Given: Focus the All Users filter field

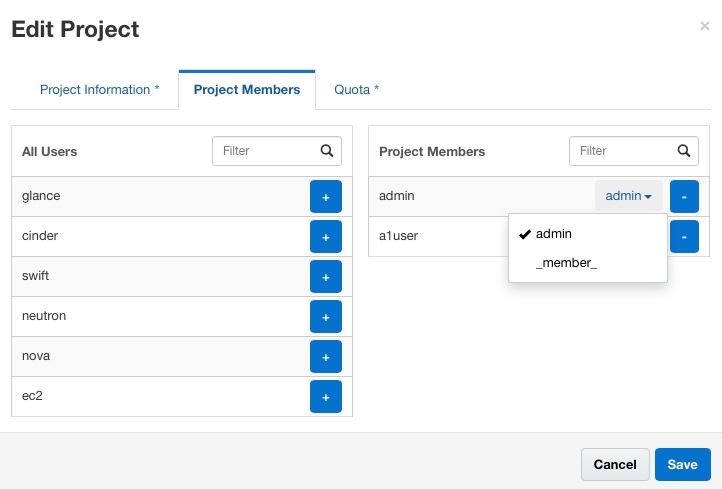Looking at the screenshot, I should (265, 151).
